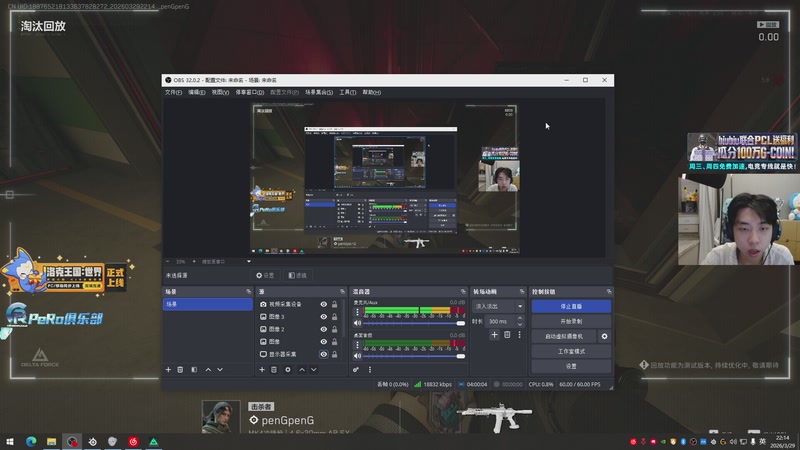Image resolution: width=800 pixels, height=450 pixels.
Task: Open the 帮助(H) menu
Action: pyautogui.click(x=371, y=92)
